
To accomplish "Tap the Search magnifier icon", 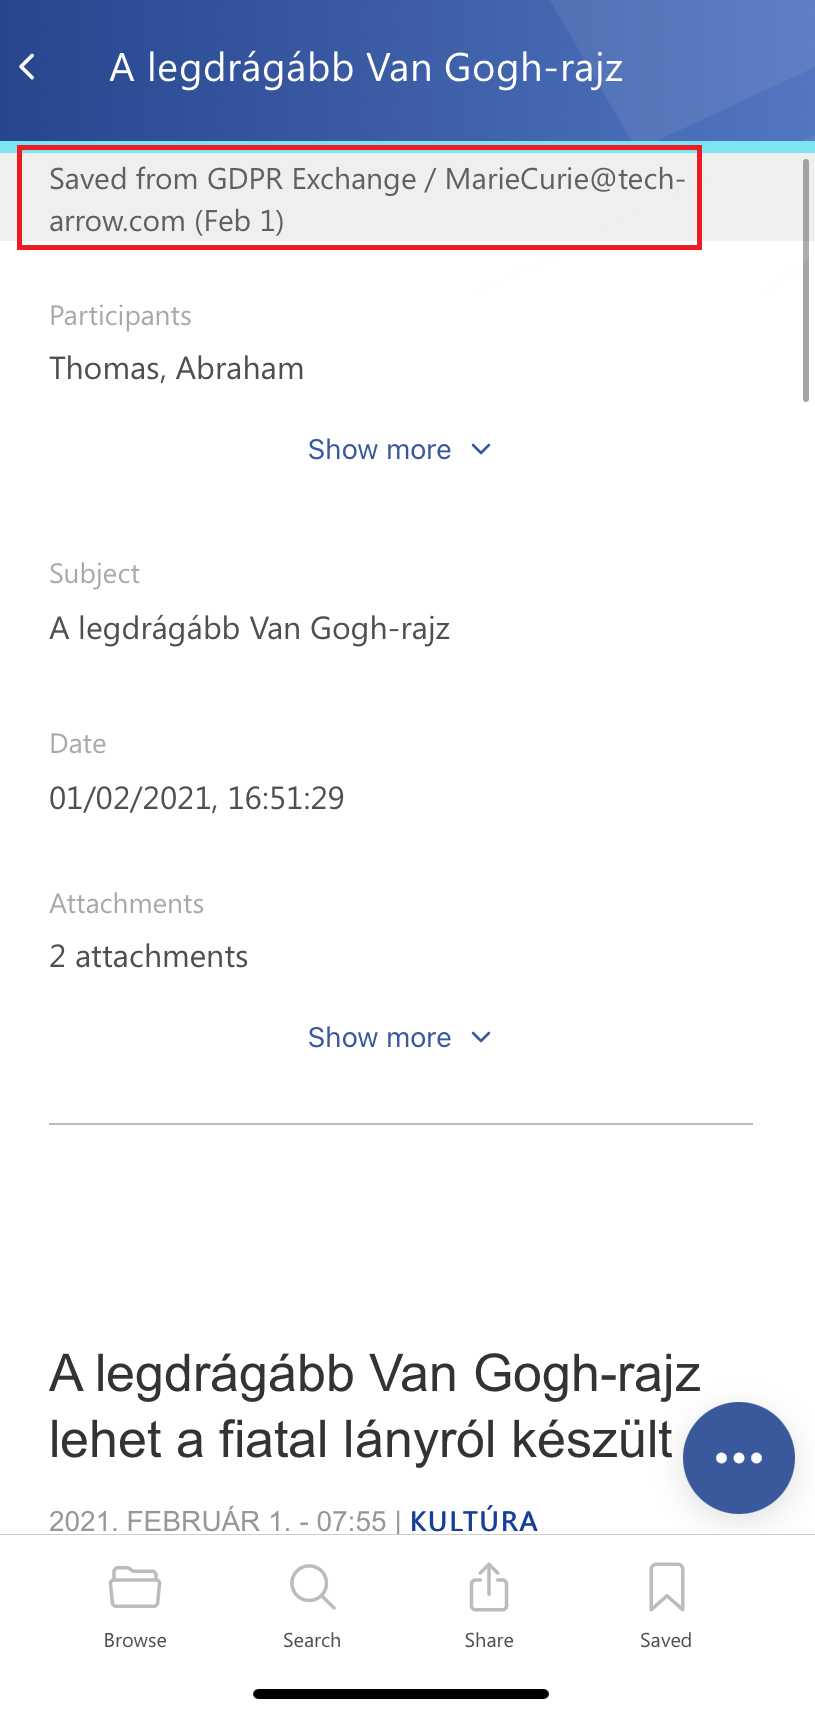I will pos(312,1587).
